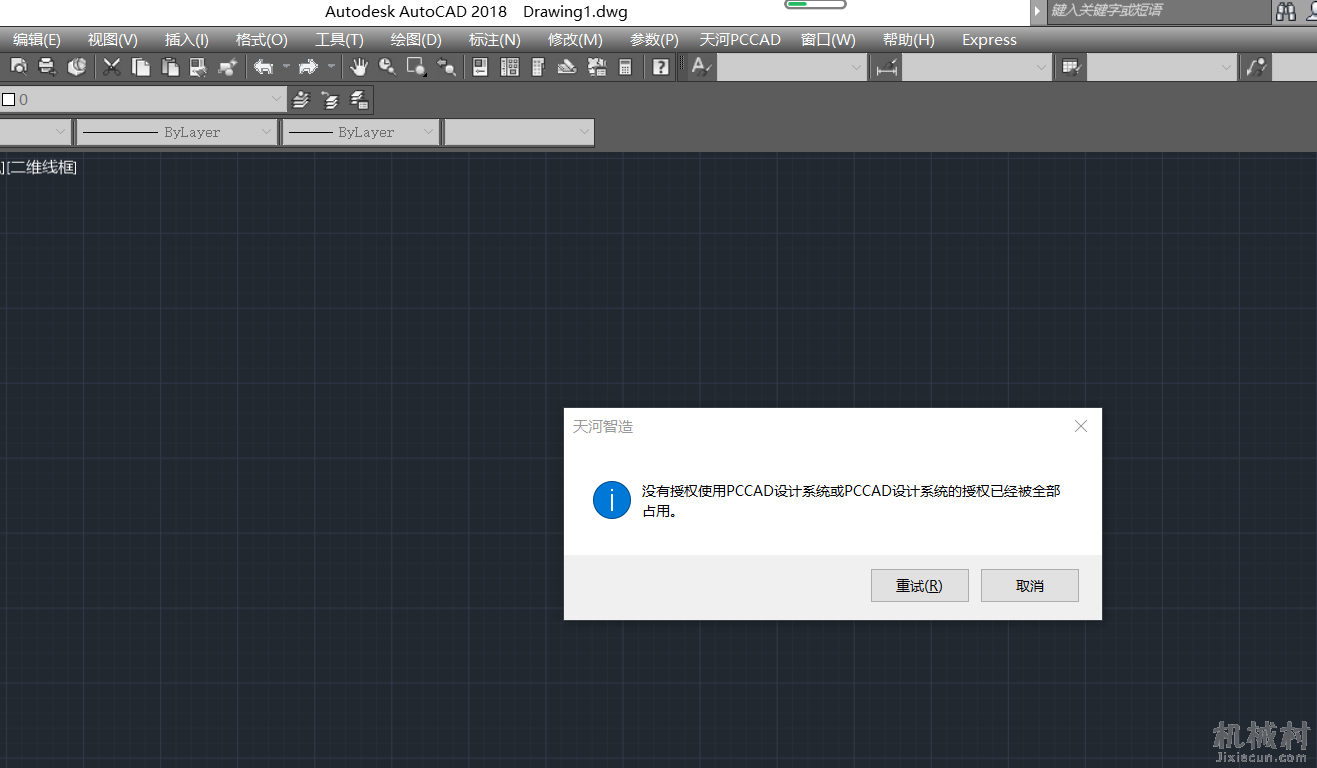
Task: Close the 天河智造 dialog
Action: (1080, 426)
